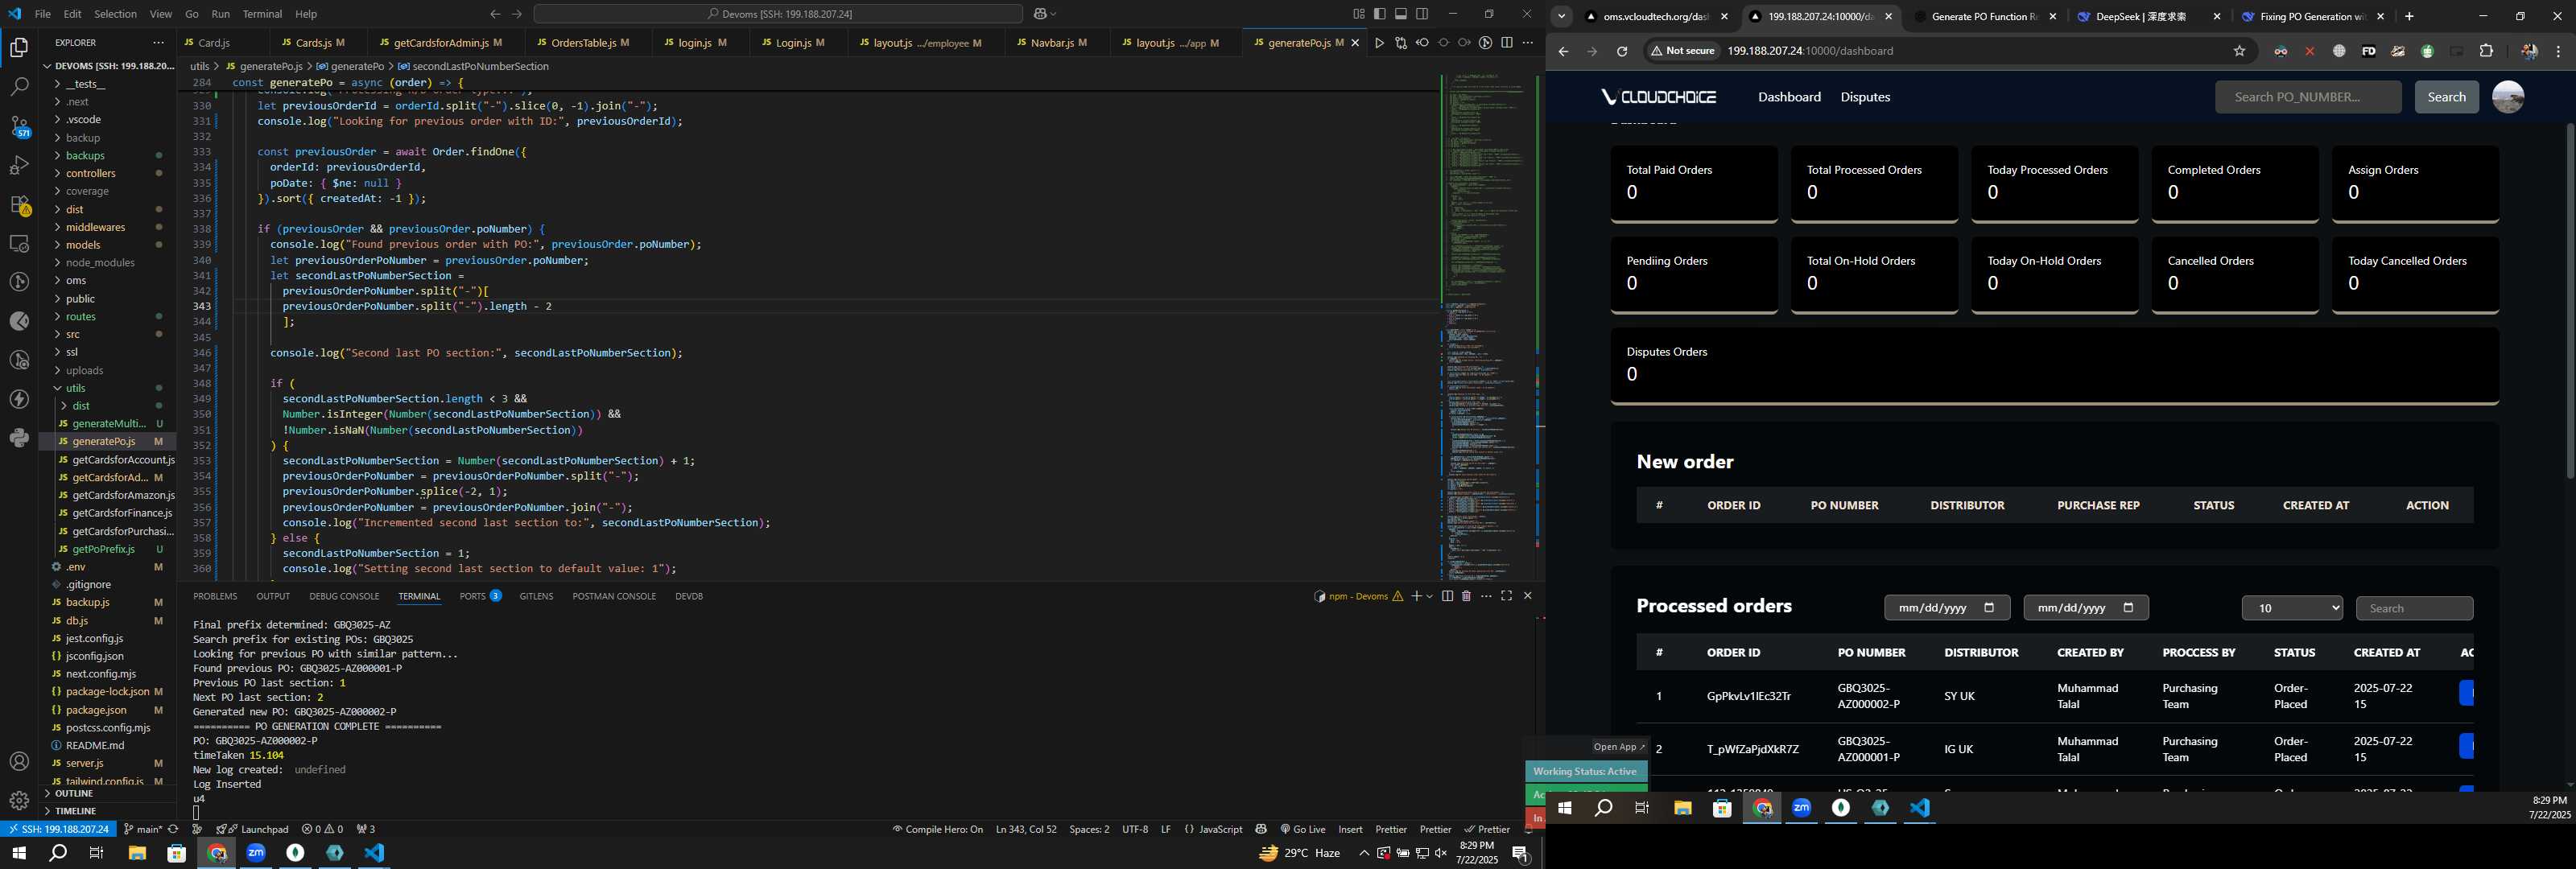This screenshot has height=869, width=2576.
Task: Split the editor to the right
Action: [x=1507, y=43]
